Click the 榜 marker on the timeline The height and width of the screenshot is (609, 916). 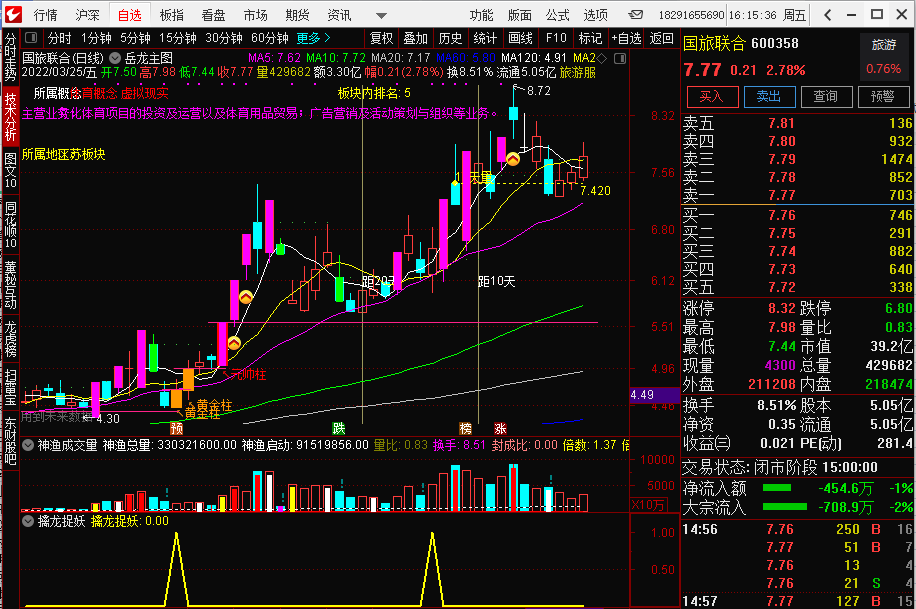point(466,428)
